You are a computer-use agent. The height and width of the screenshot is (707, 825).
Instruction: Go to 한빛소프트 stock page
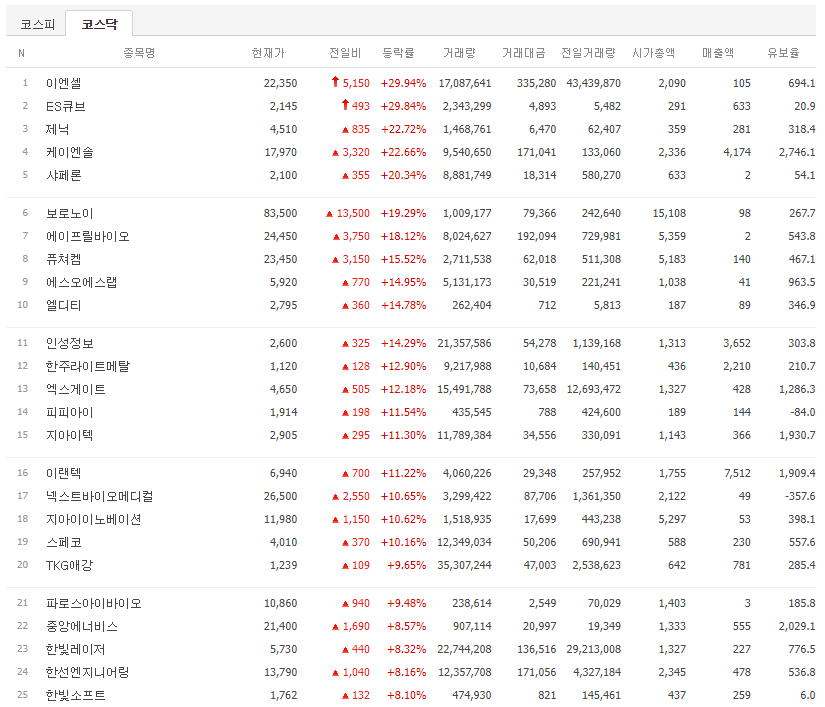(x=76, y=695)
